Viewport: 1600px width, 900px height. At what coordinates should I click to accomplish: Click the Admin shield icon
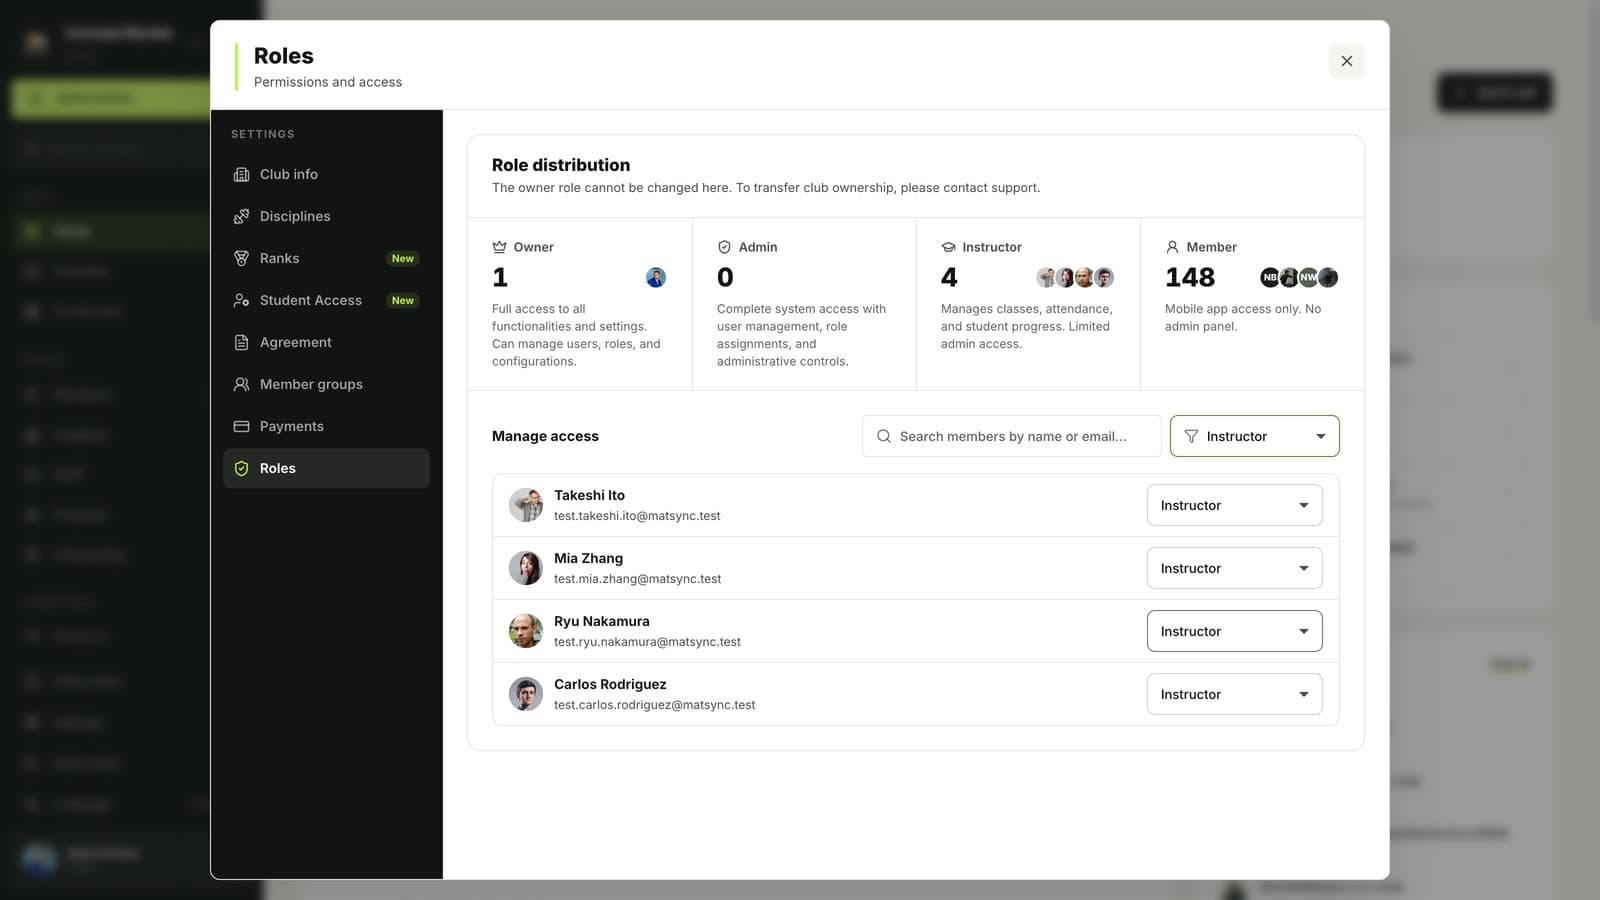[x=724, y=247]
